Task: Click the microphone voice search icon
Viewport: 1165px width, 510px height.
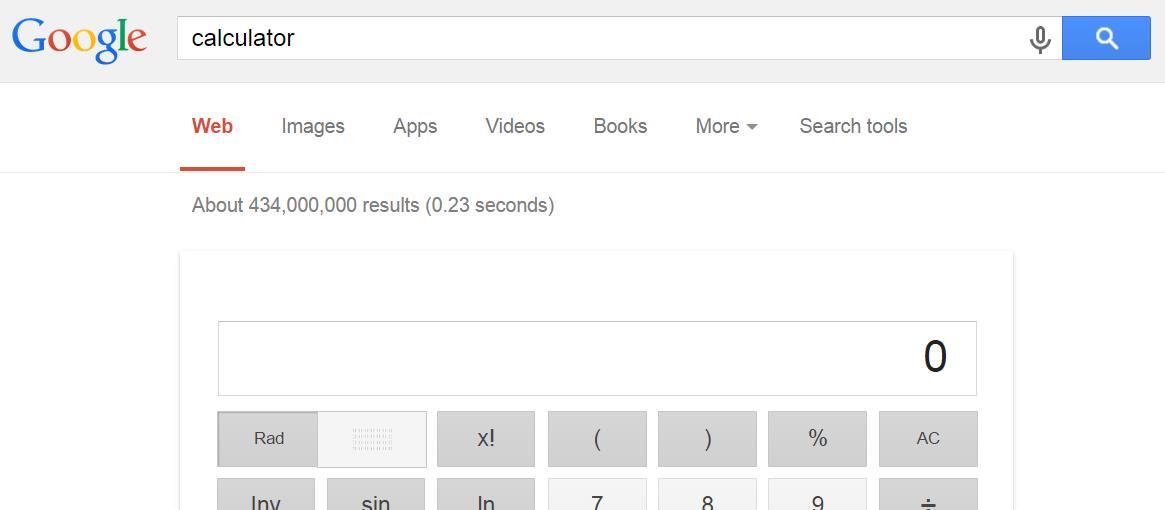Action: [x=1040, y=39]
